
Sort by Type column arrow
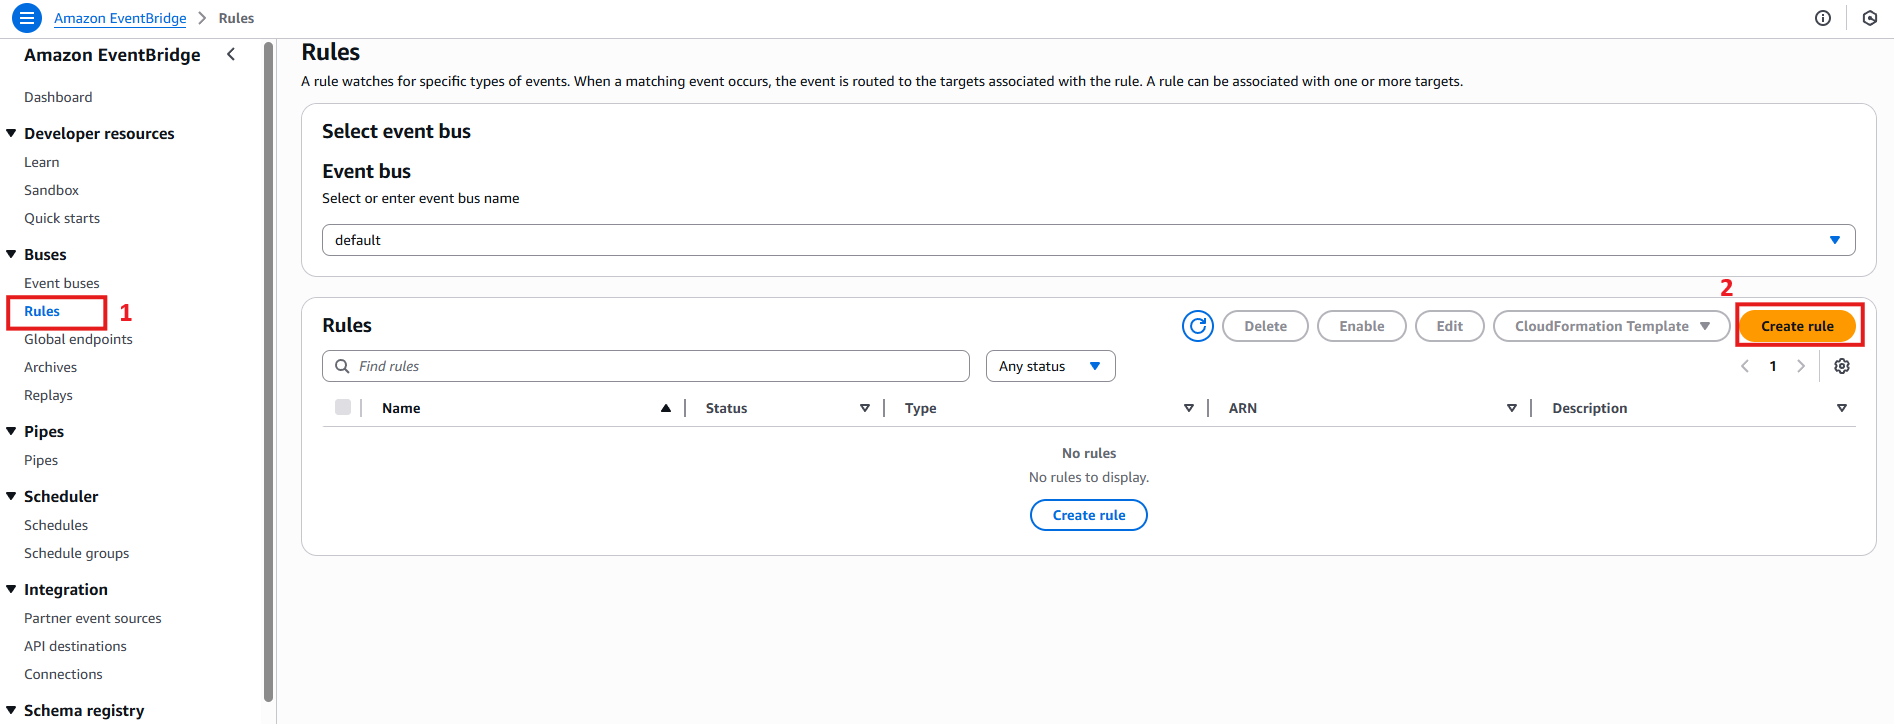(1189, 408)
